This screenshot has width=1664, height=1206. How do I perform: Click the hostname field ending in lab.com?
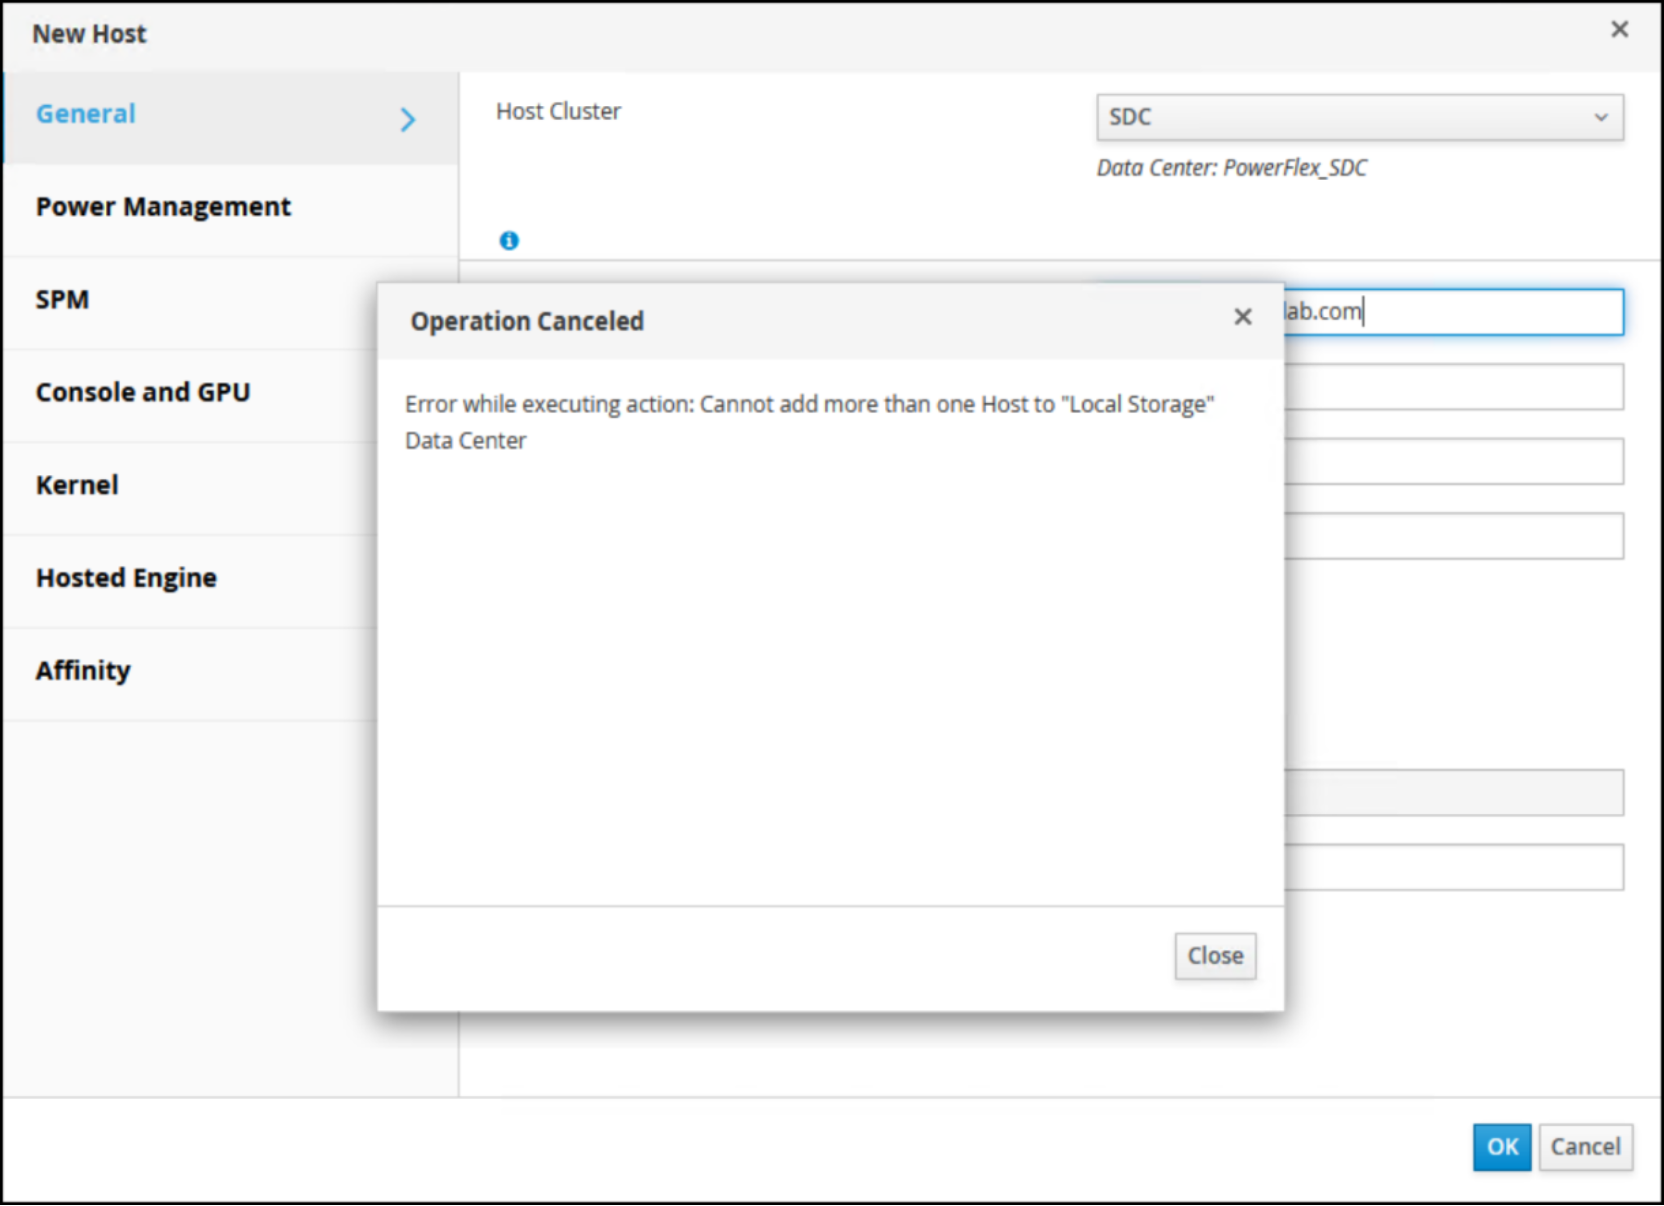1453,312
